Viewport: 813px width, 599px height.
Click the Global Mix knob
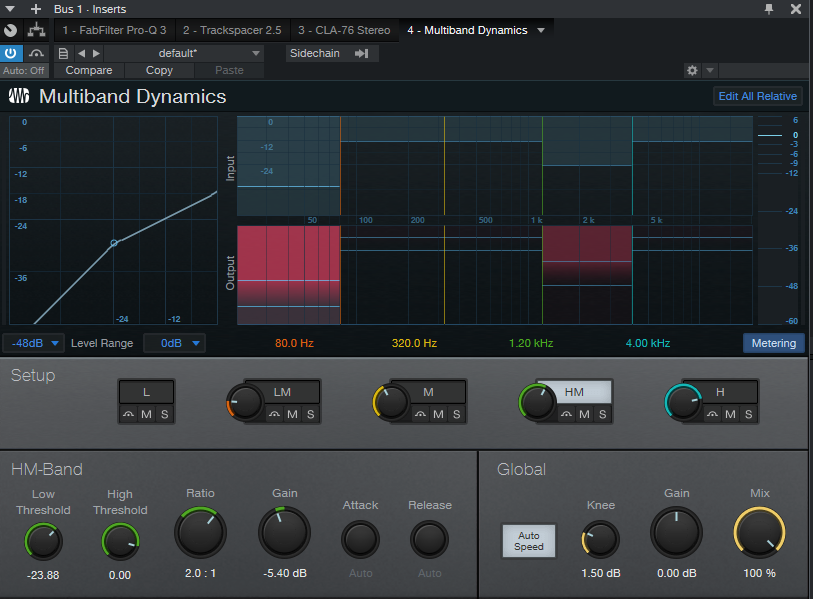[x=759, y=531]
